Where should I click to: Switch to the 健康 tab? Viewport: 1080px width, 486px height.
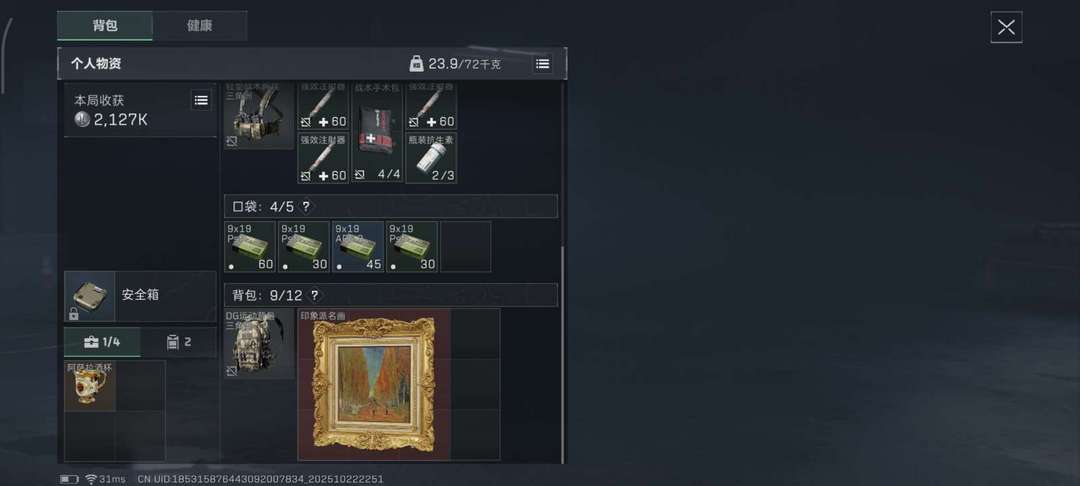pos(200,26)
